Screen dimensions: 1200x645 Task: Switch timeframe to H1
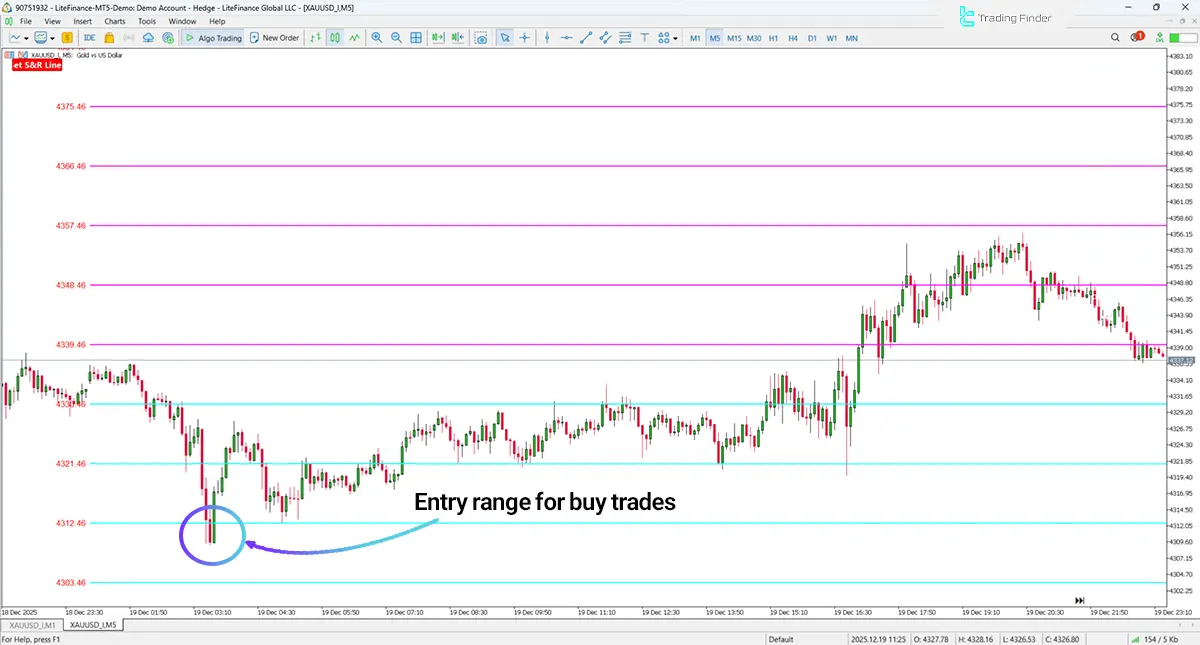pyautogui.click(x=775, y=38)
